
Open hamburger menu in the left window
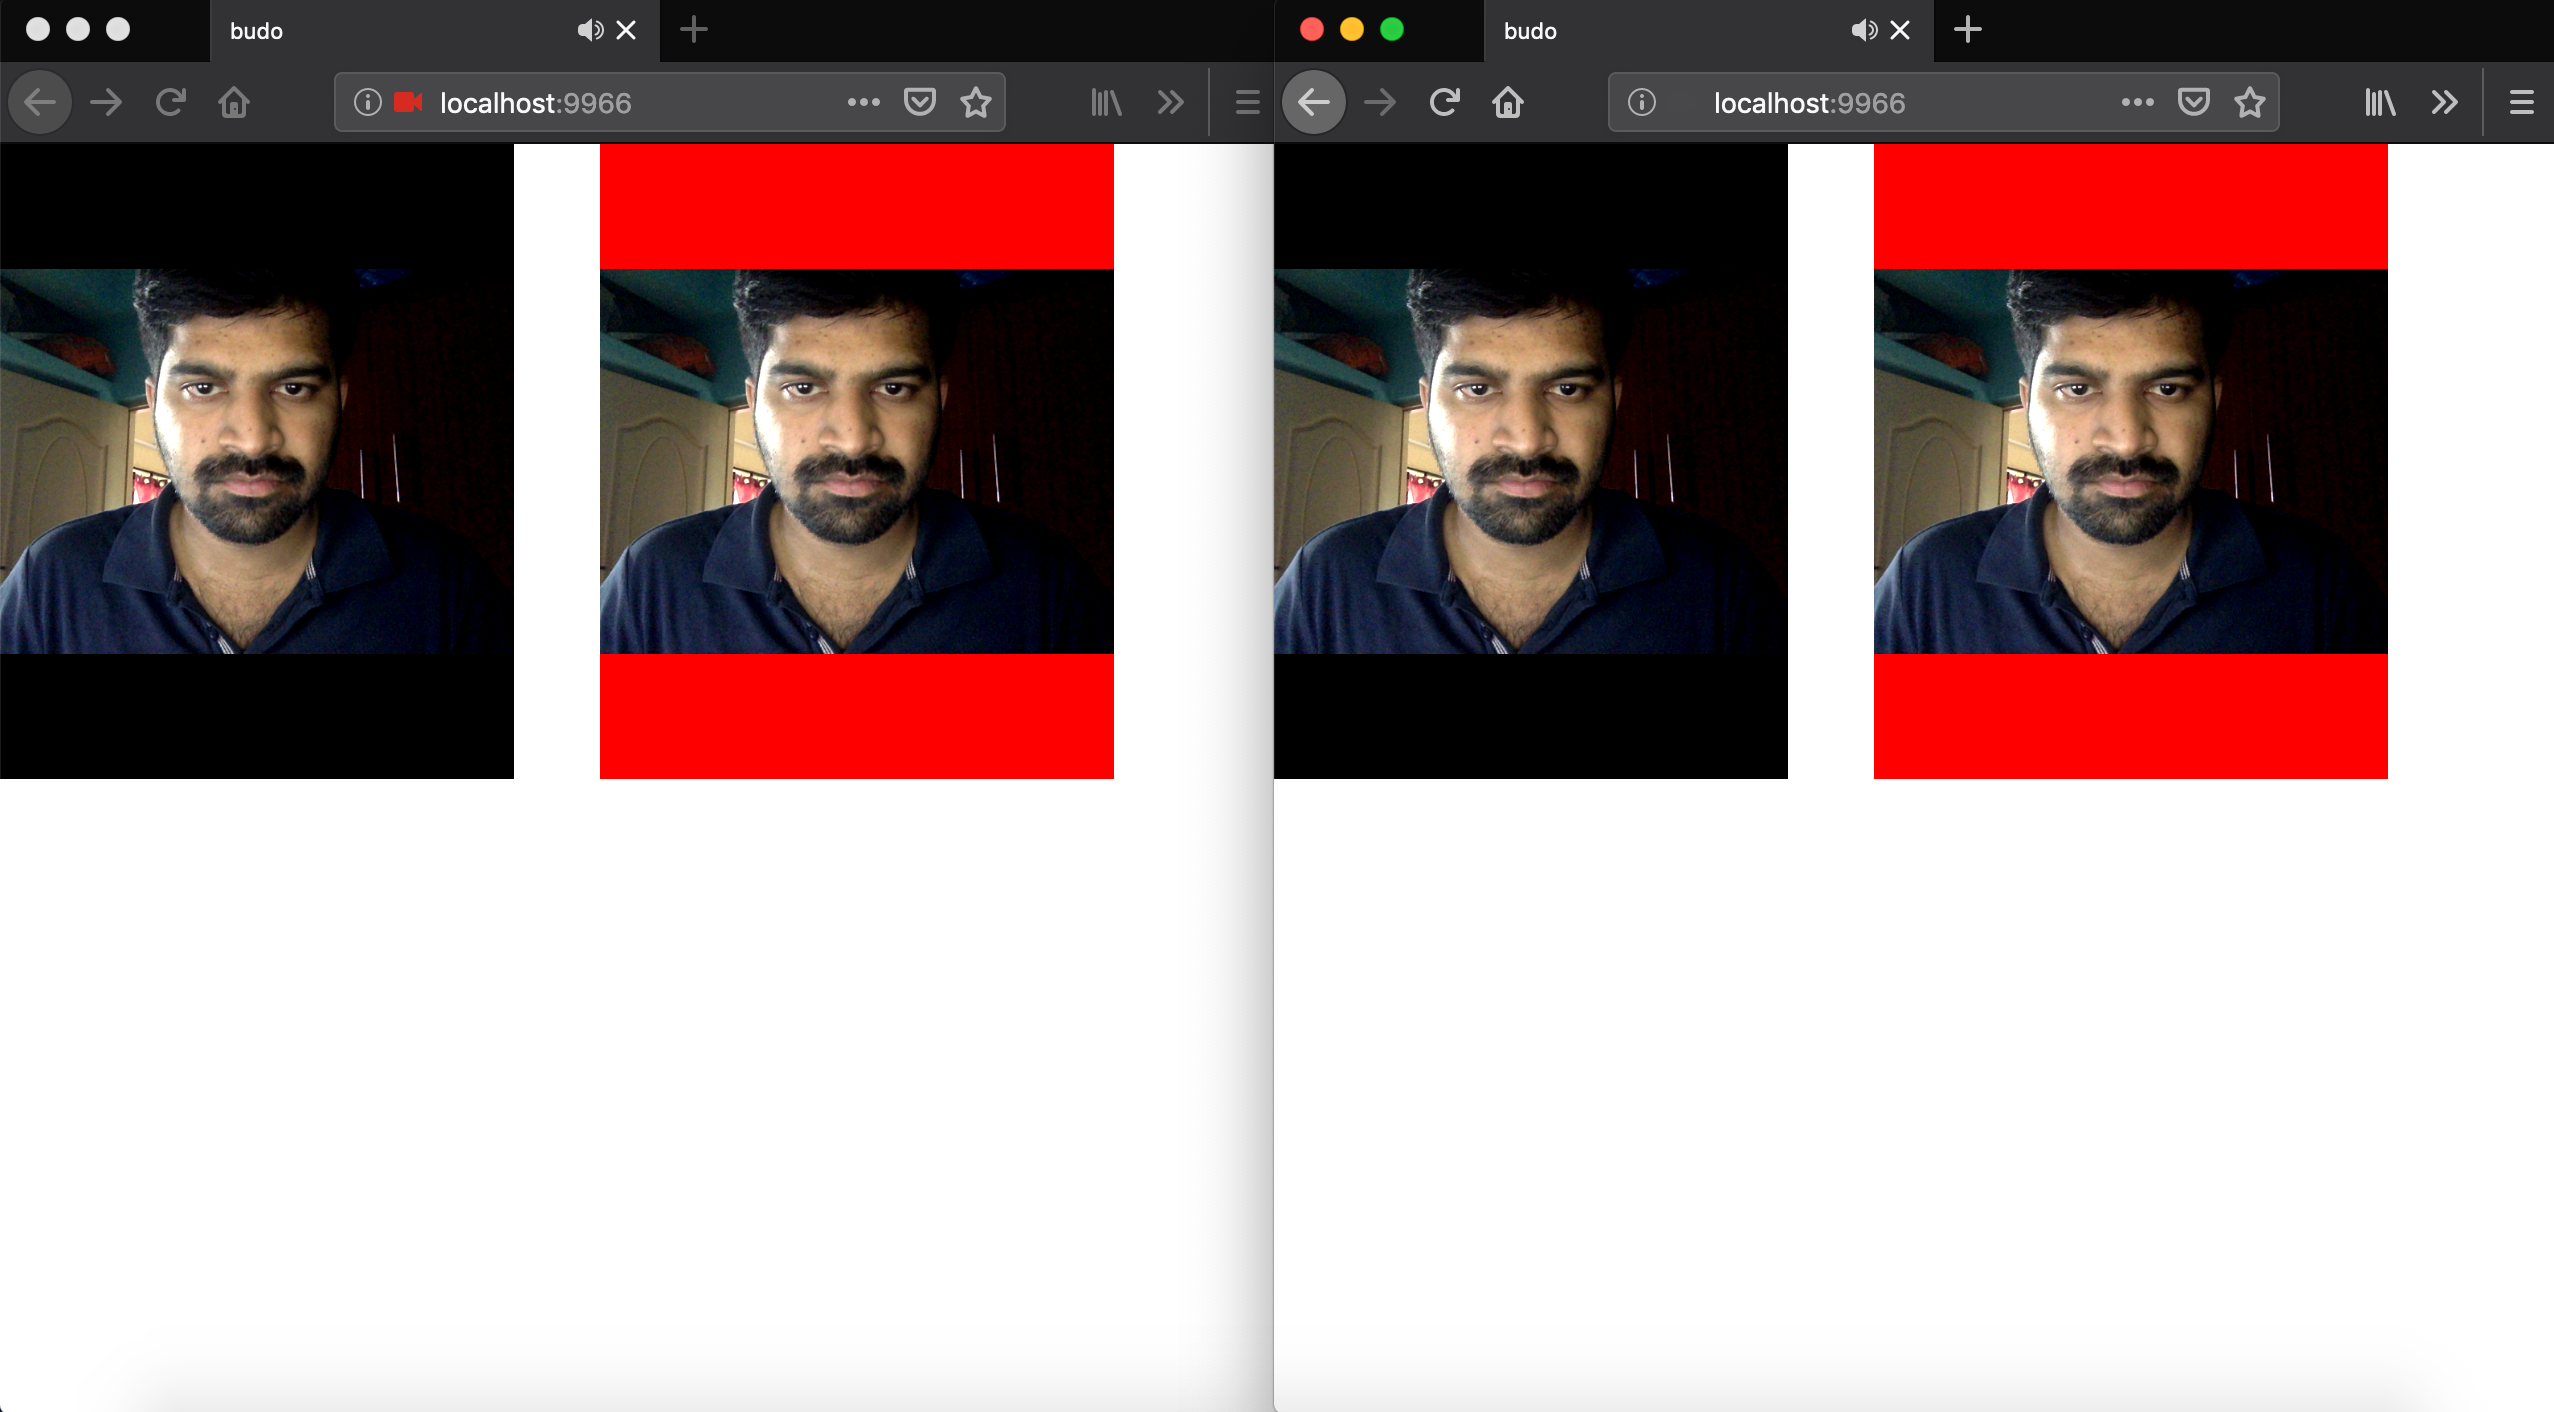1247,102
